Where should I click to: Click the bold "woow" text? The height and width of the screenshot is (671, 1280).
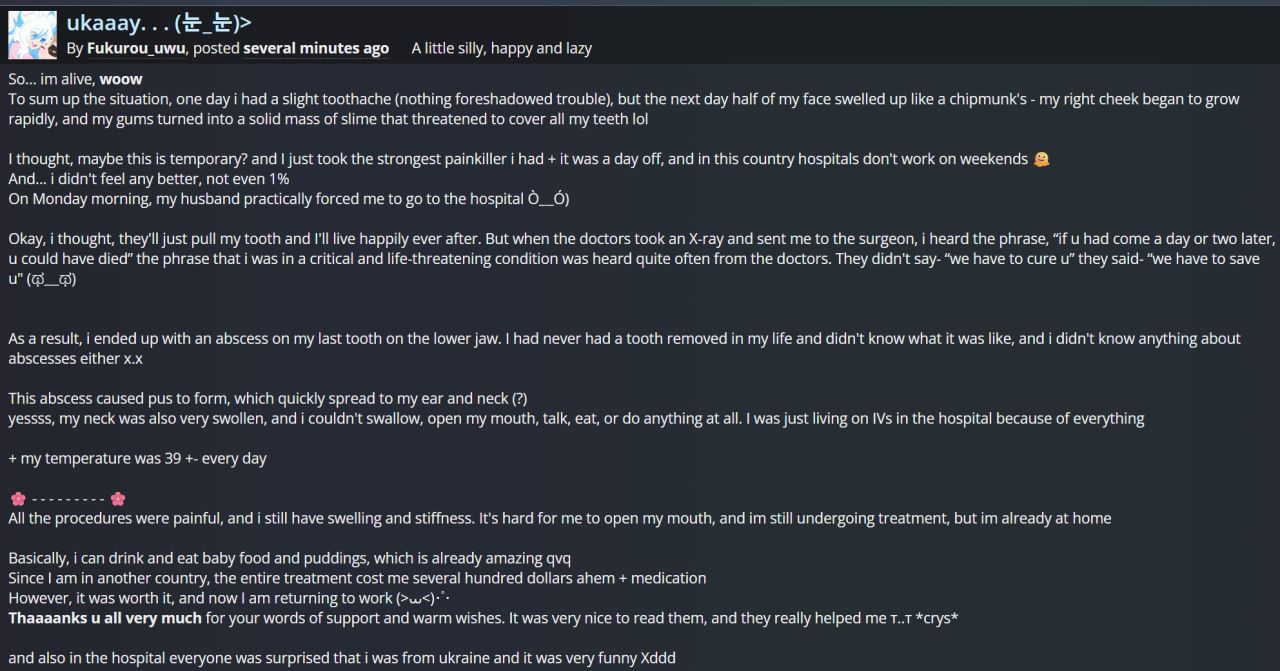[121, 79]
